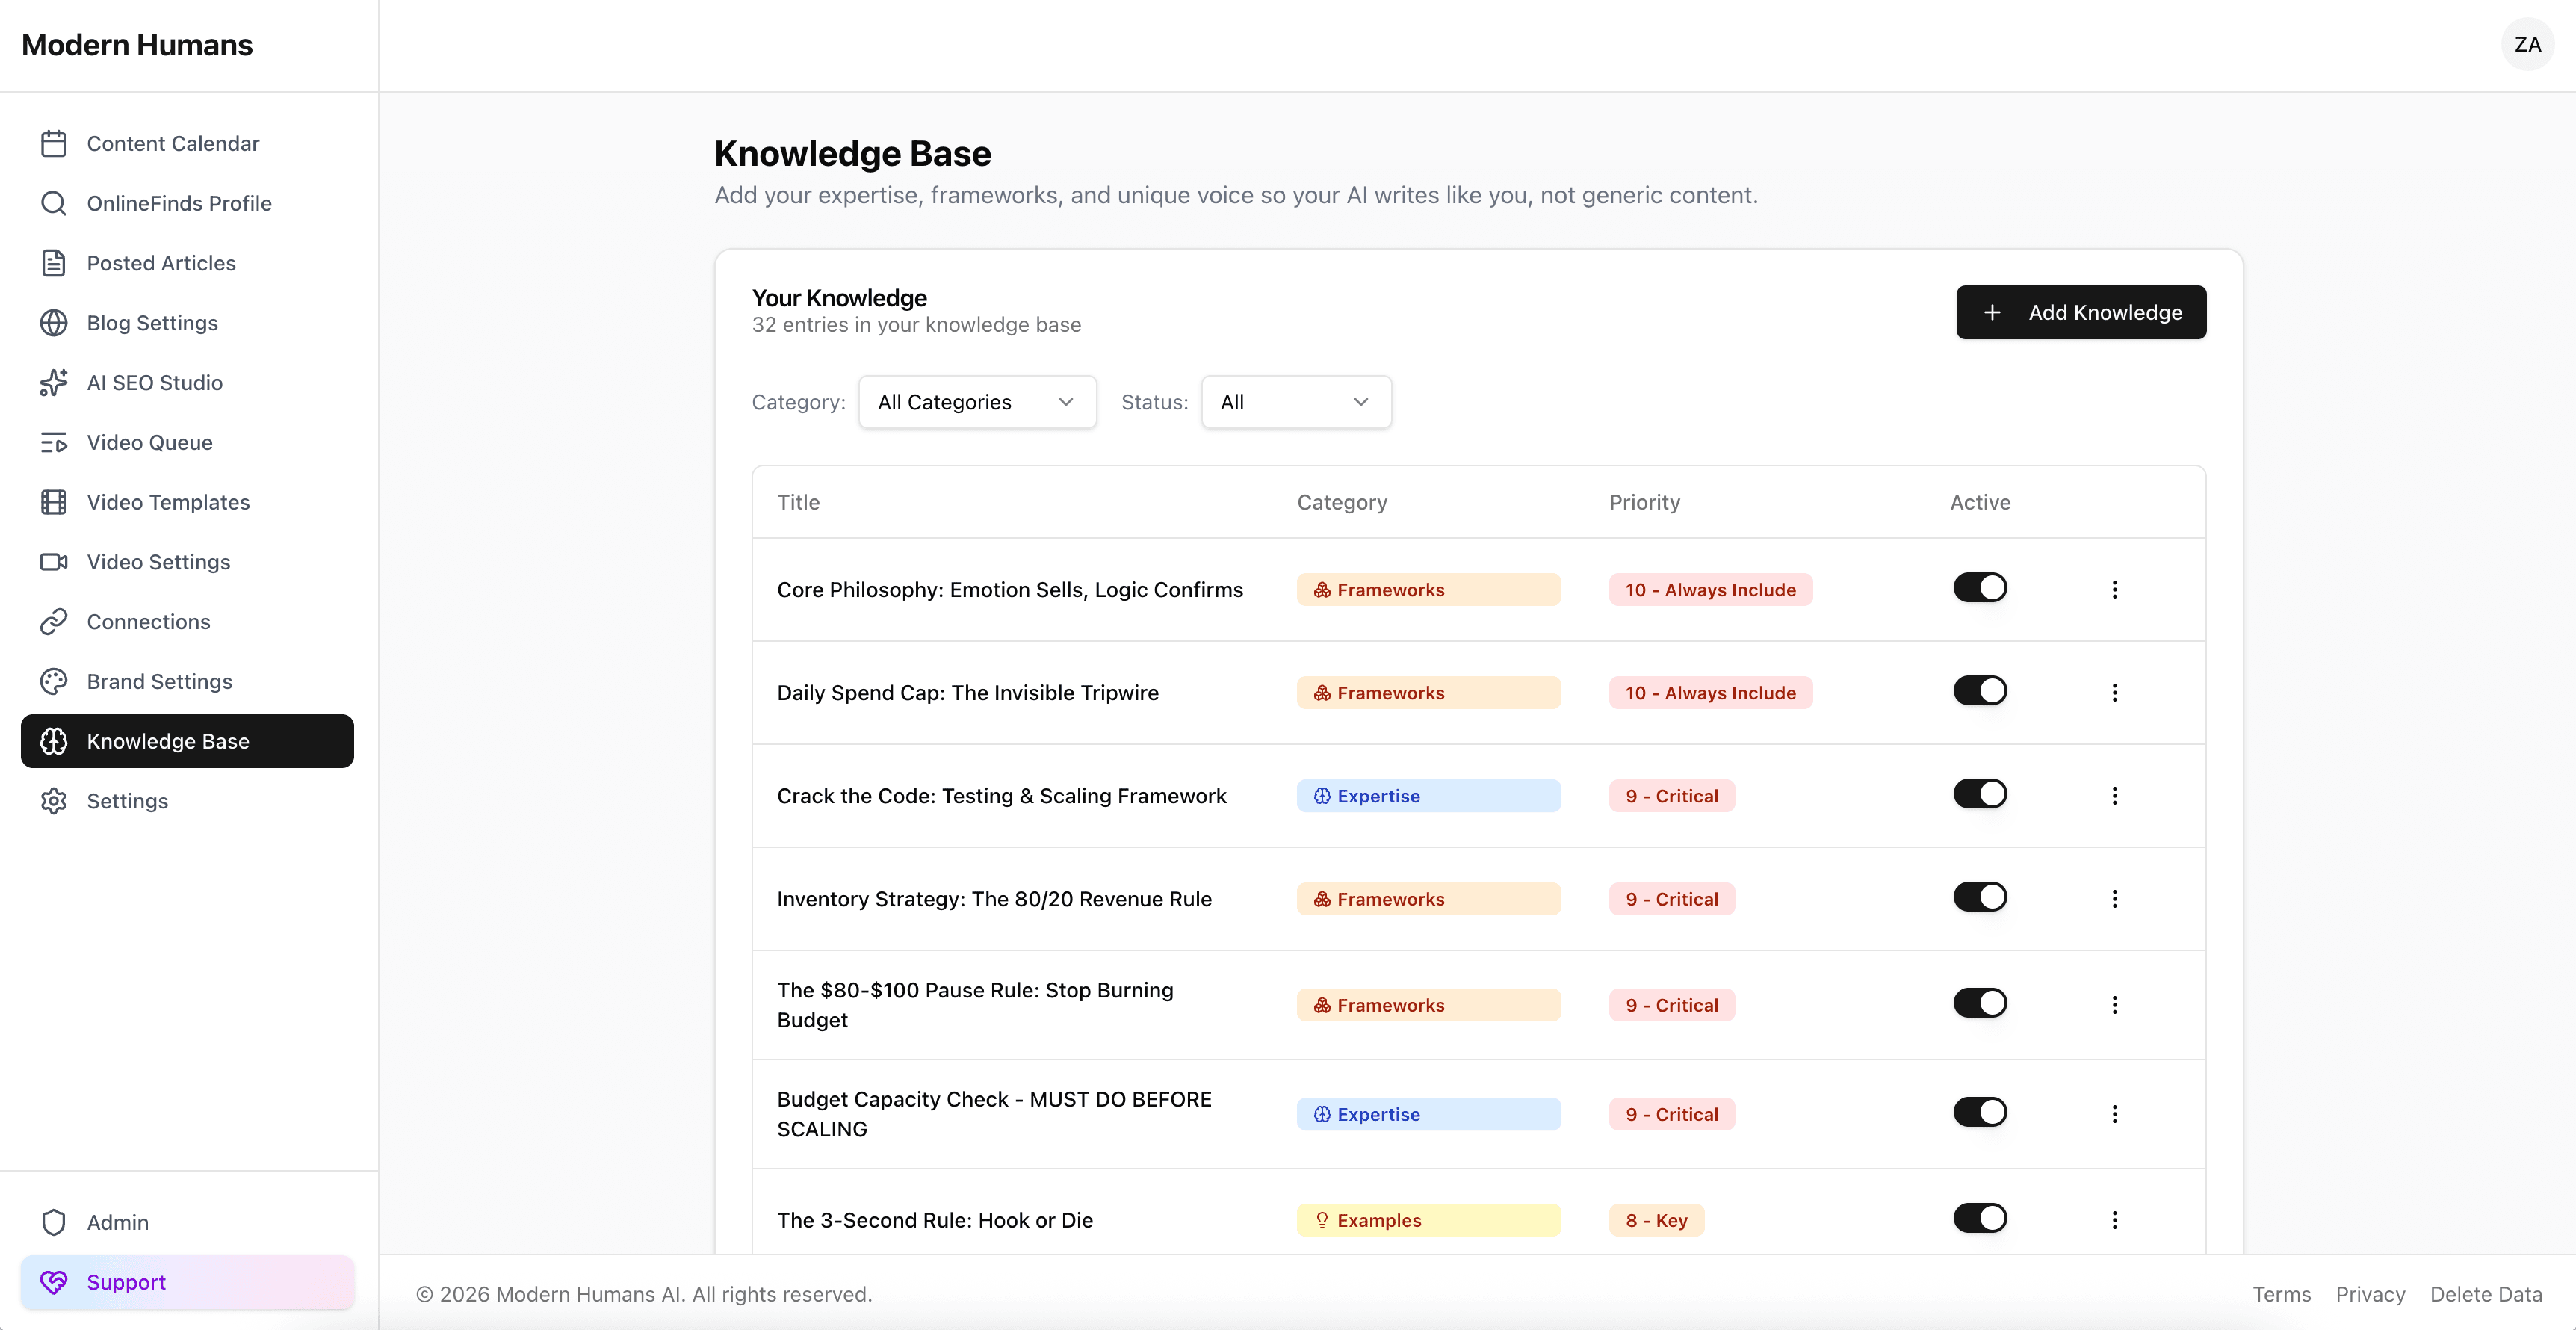Click the Add Knowledge button
Image resolution: width=2576 pixels, height=1330 pixels.
click(2081, 313)
